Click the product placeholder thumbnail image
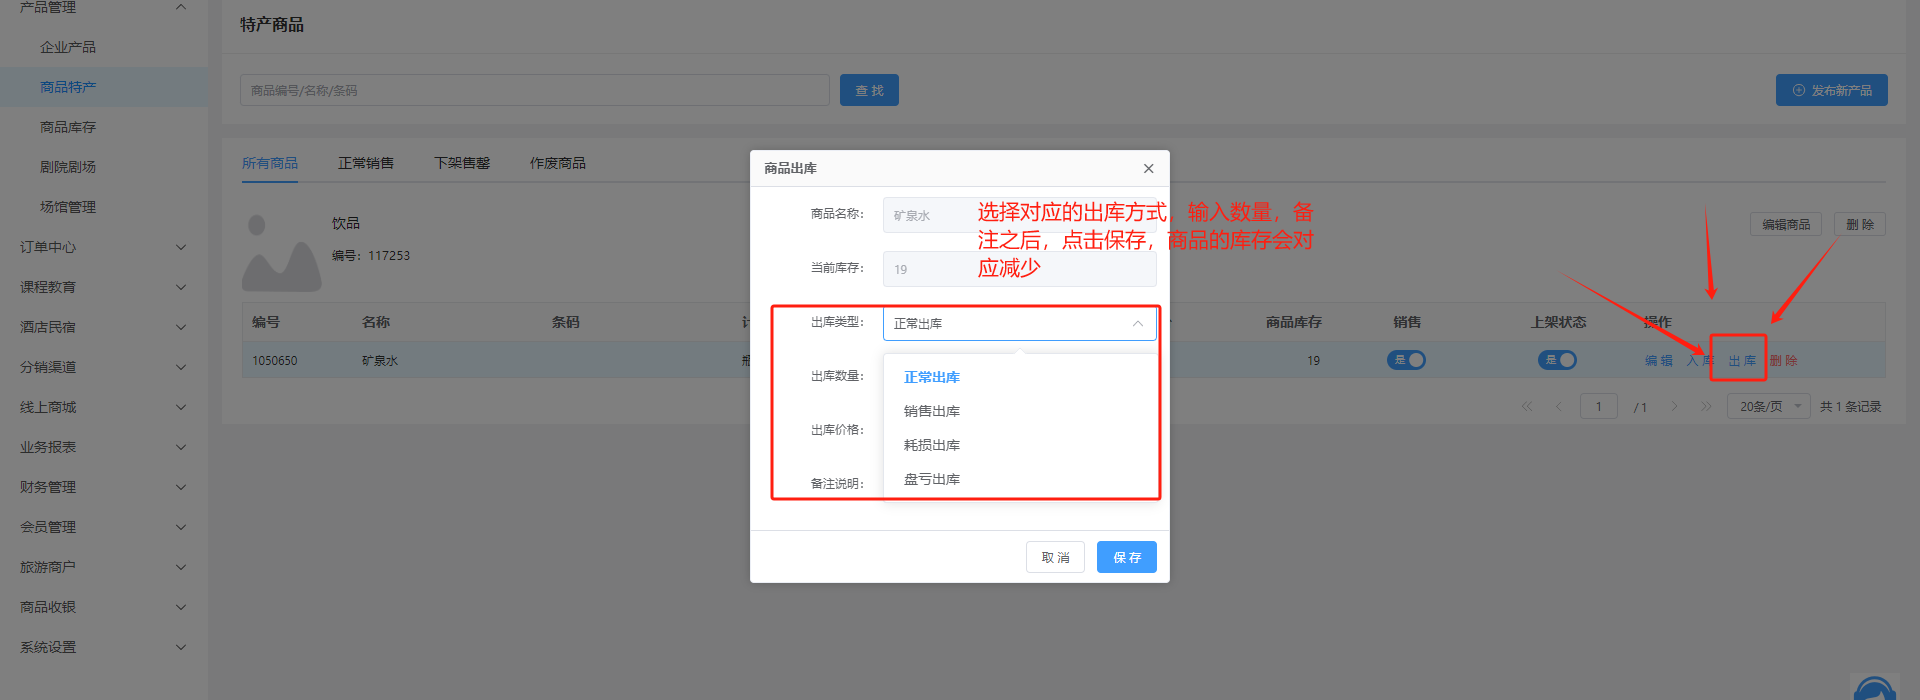1920x700 pixels. (281, 253)
